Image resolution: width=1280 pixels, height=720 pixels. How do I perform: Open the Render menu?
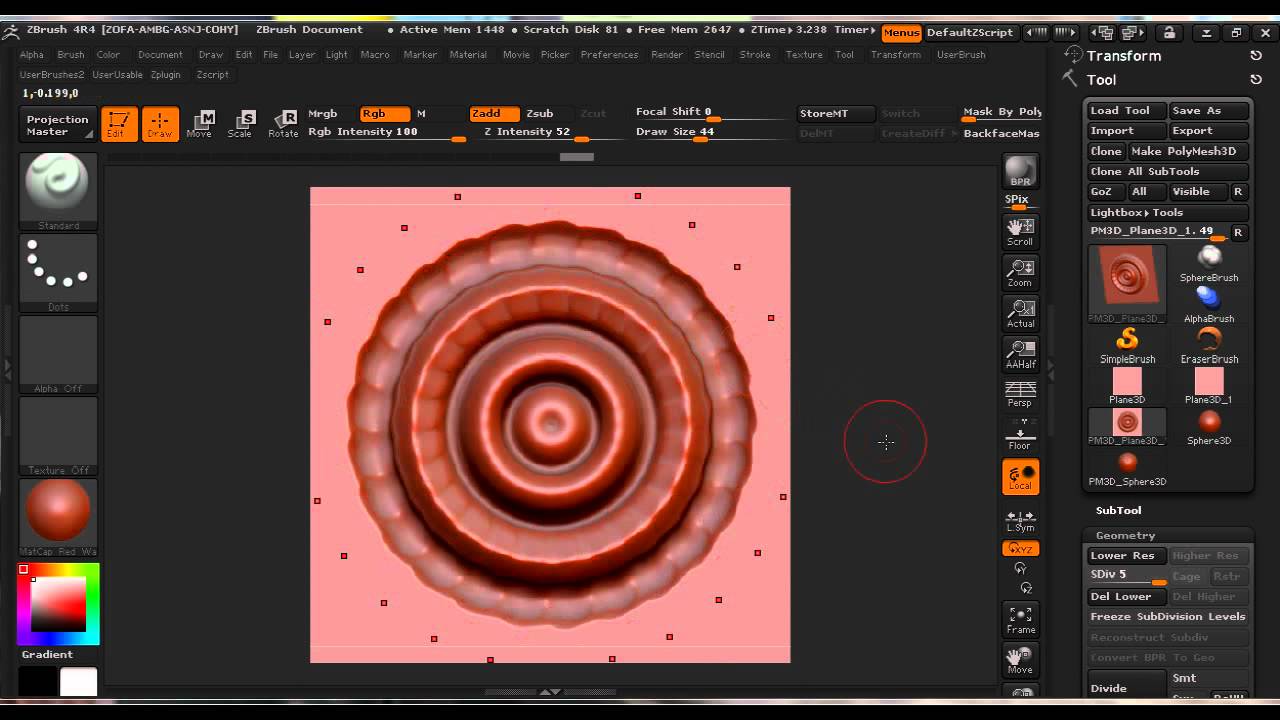[x=667, y=55]
